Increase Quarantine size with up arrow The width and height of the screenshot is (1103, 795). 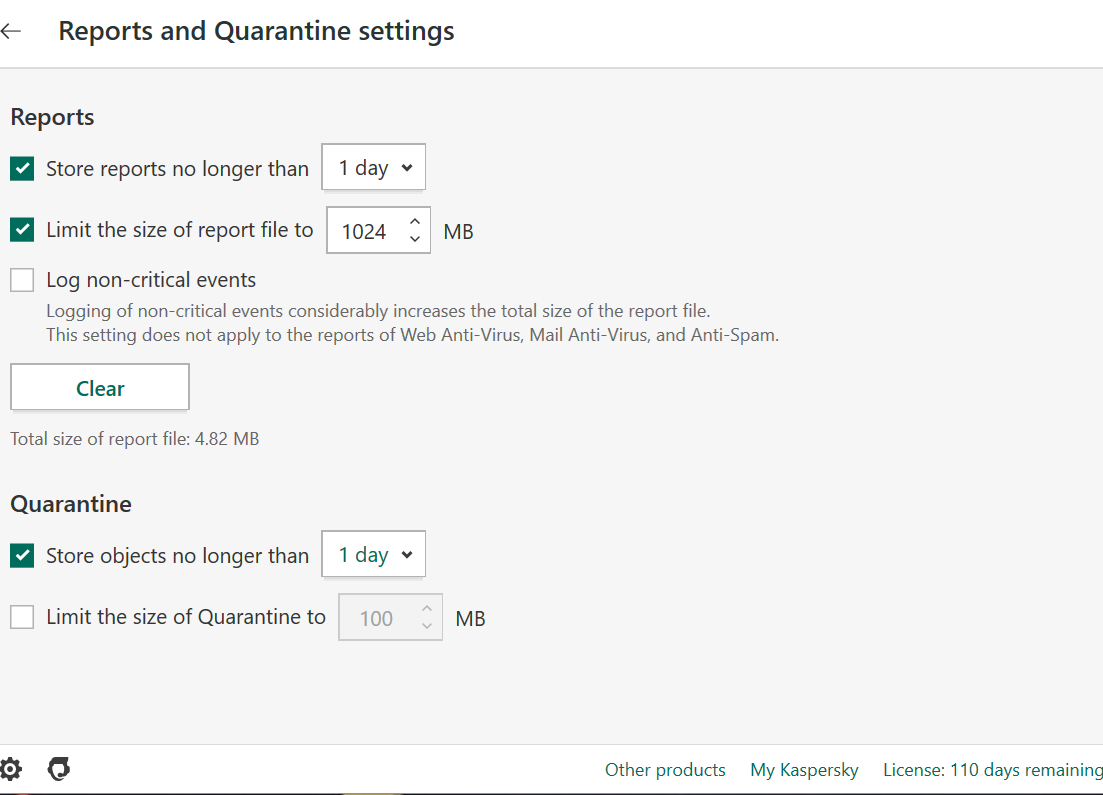click(427, 609)
